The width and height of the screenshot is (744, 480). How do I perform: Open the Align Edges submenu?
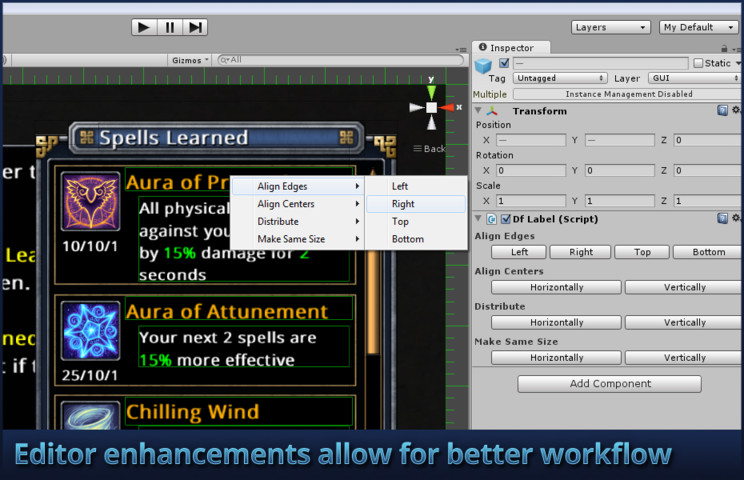(x=298, y=186)
